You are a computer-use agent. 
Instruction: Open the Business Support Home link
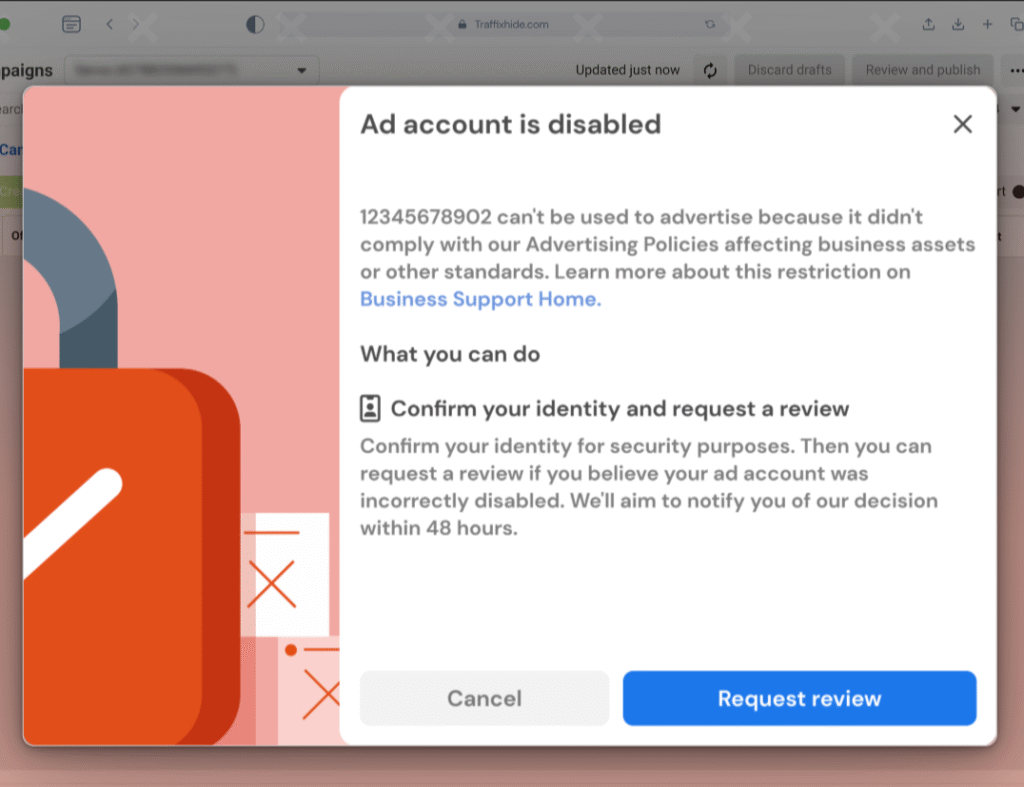click(480, 299)
